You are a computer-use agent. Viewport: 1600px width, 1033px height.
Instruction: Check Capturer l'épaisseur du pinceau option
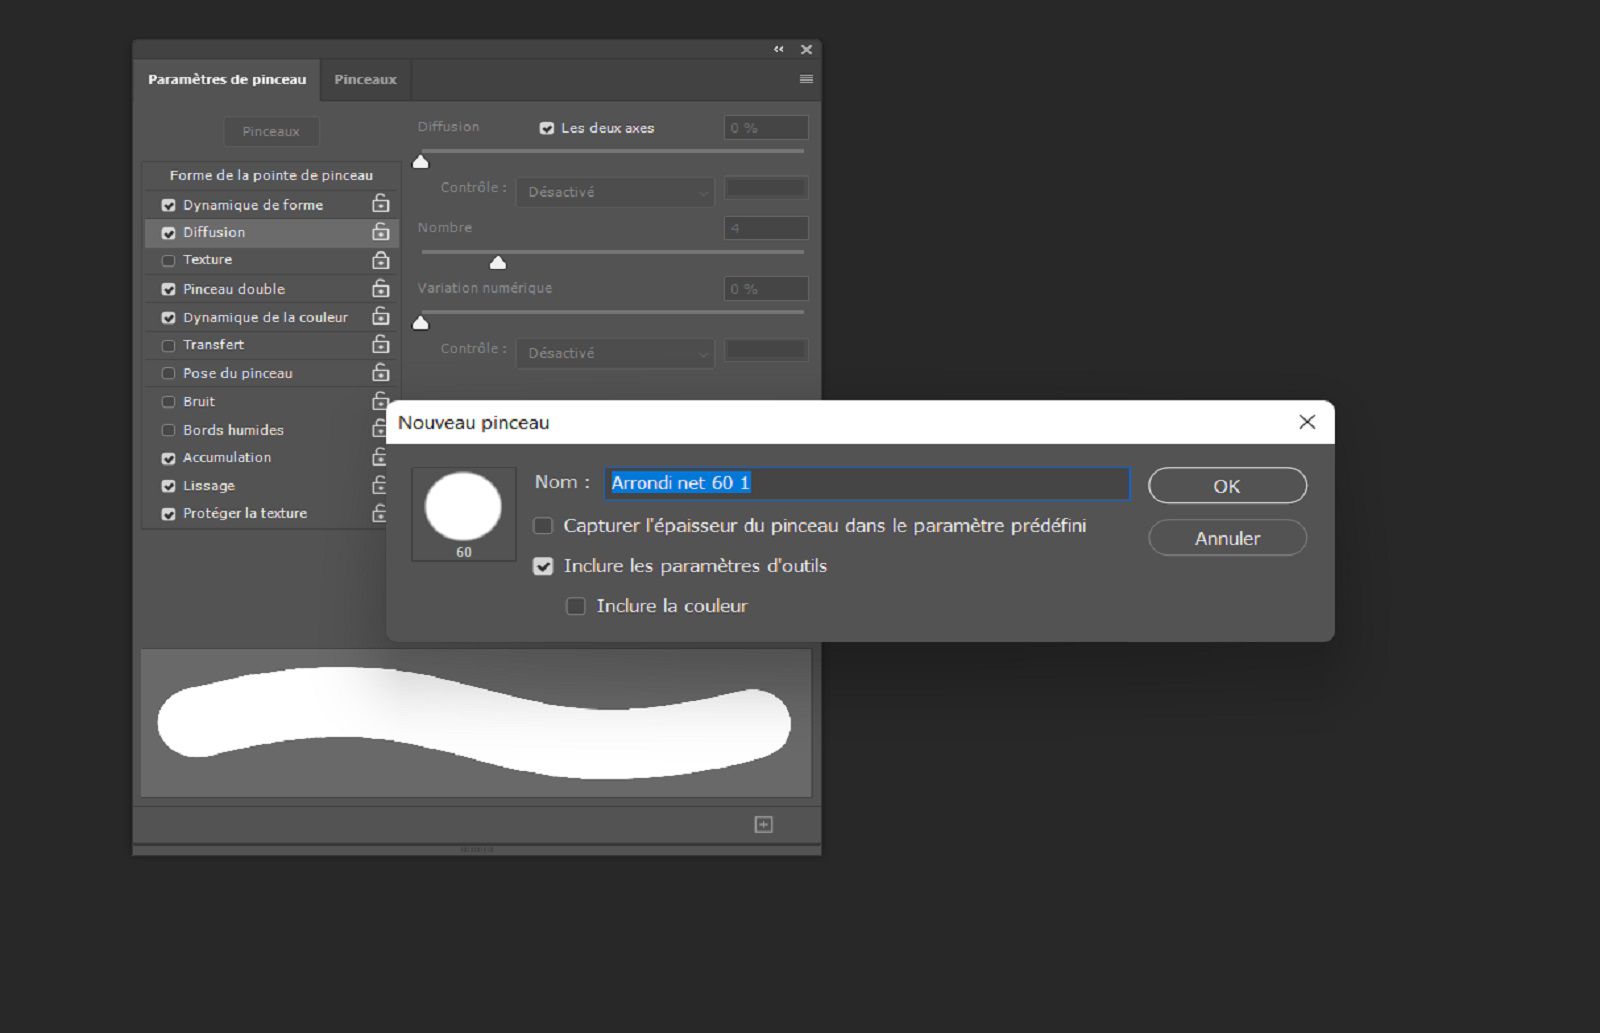point(543,526)
